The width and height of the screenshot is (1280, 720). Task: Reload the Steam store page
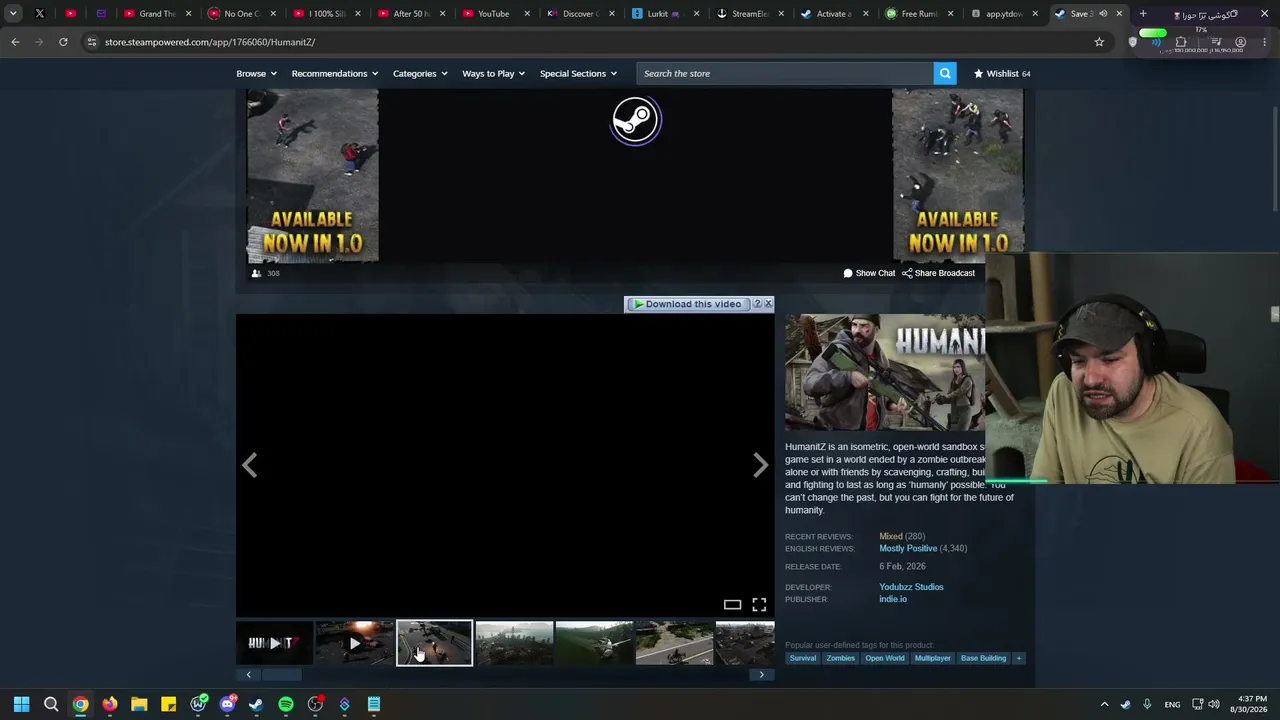point(63,42)
